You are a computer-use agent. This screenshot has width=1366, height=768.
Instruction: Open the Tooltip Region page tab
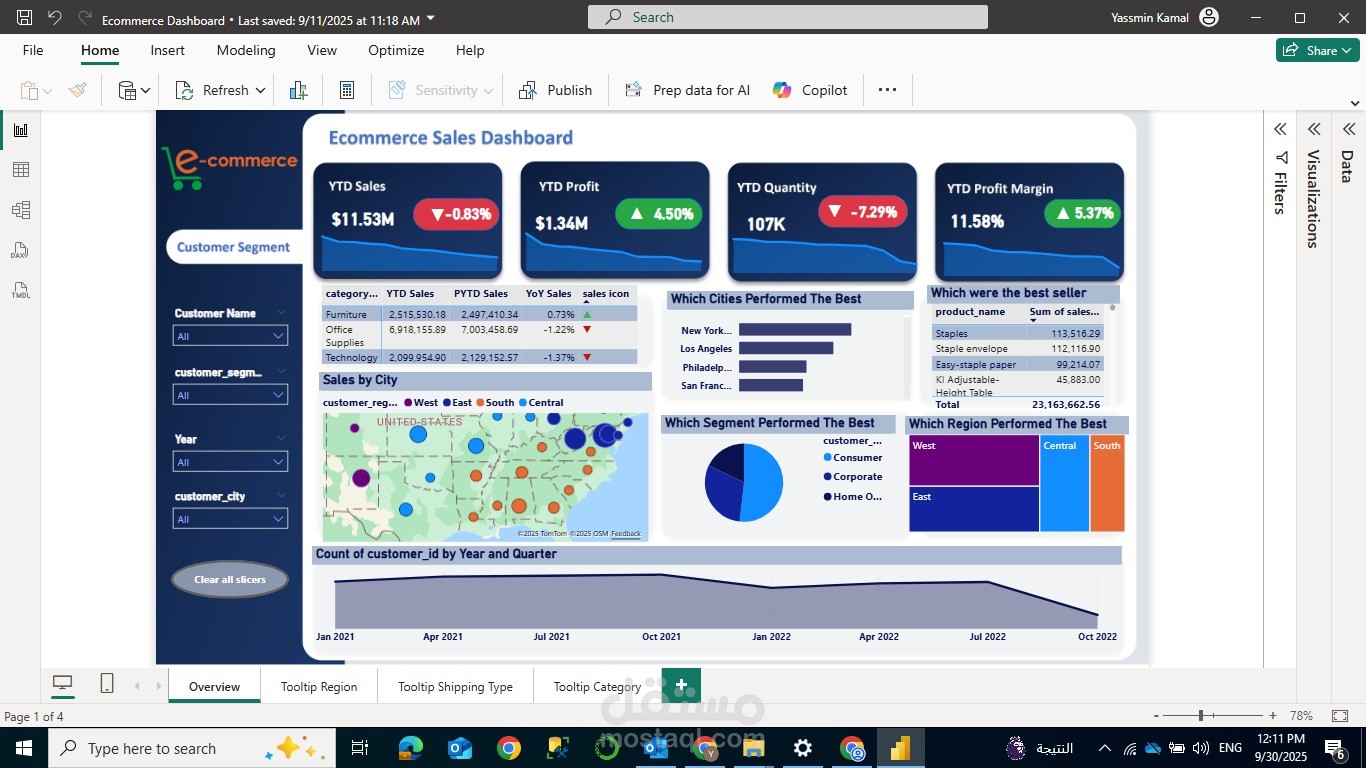point(318,686)
